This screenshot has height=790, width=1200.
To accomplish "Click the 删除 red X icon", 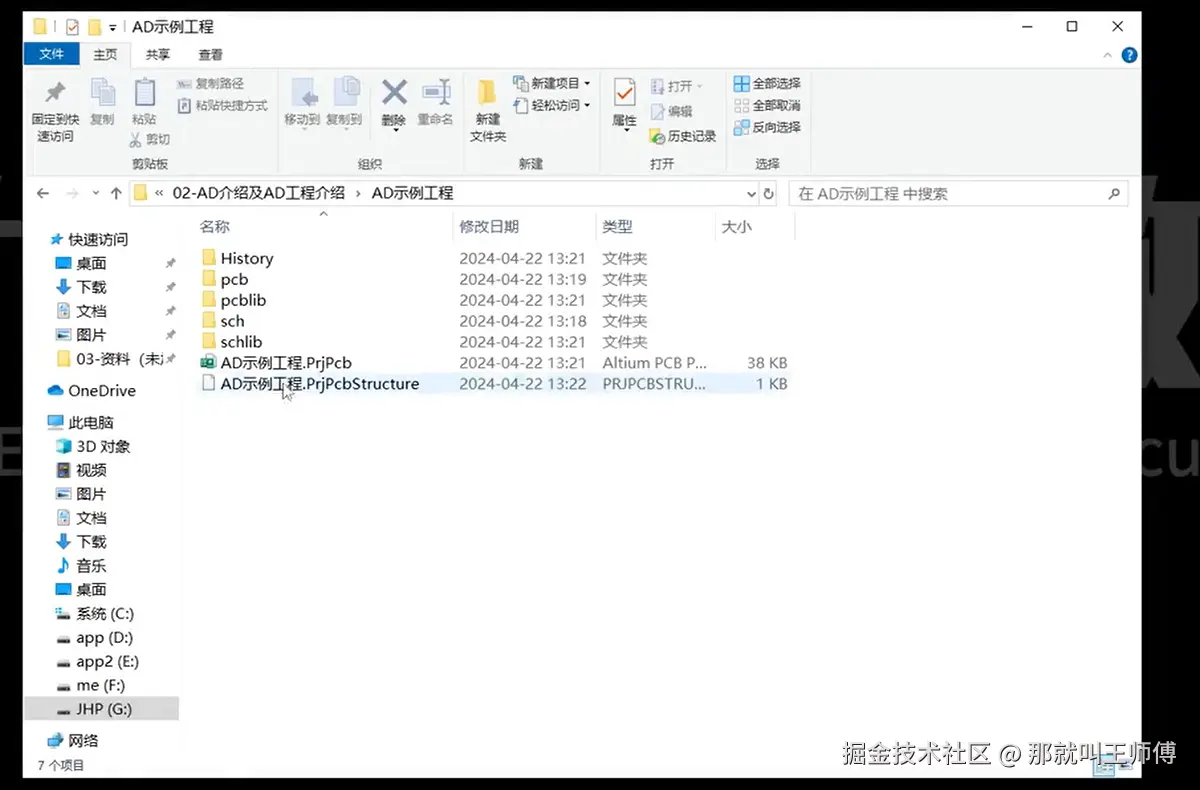I will [394, 93].
